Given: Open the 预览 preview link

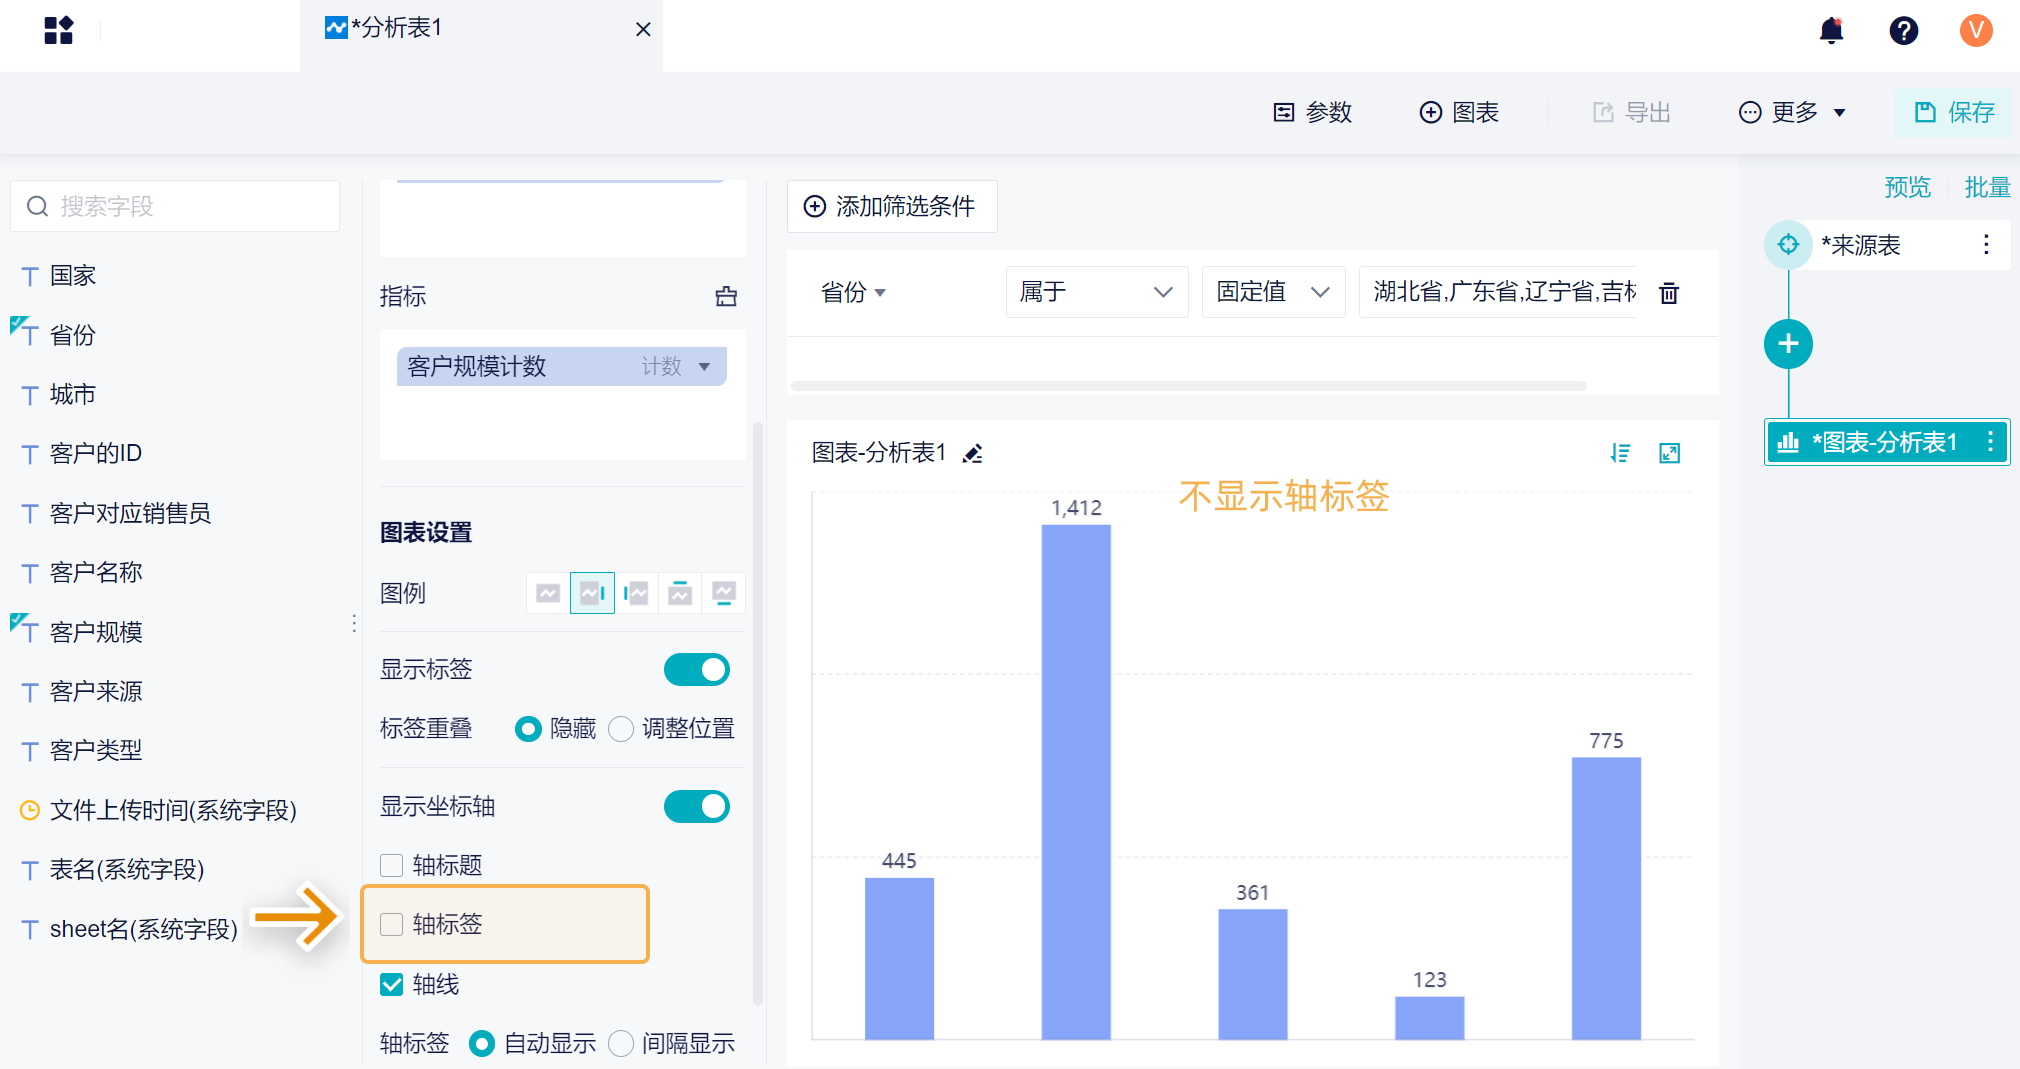Looking at the screenshot, I should 1907,187.
